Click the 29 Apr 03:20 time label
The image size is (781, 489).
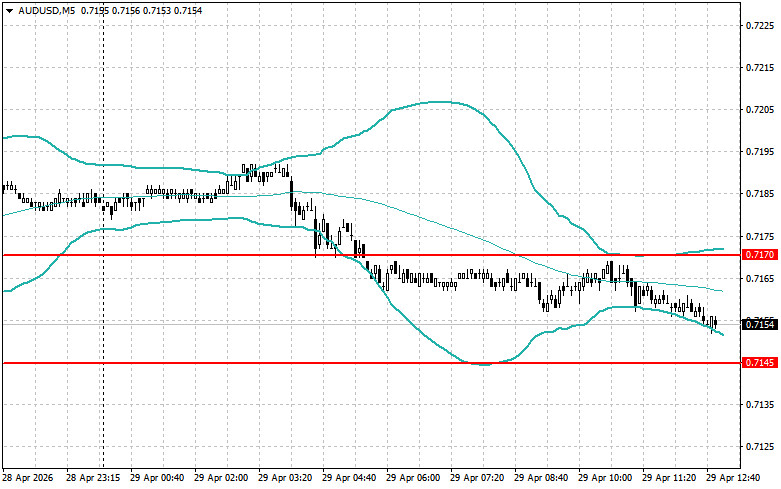coord(285,478)
